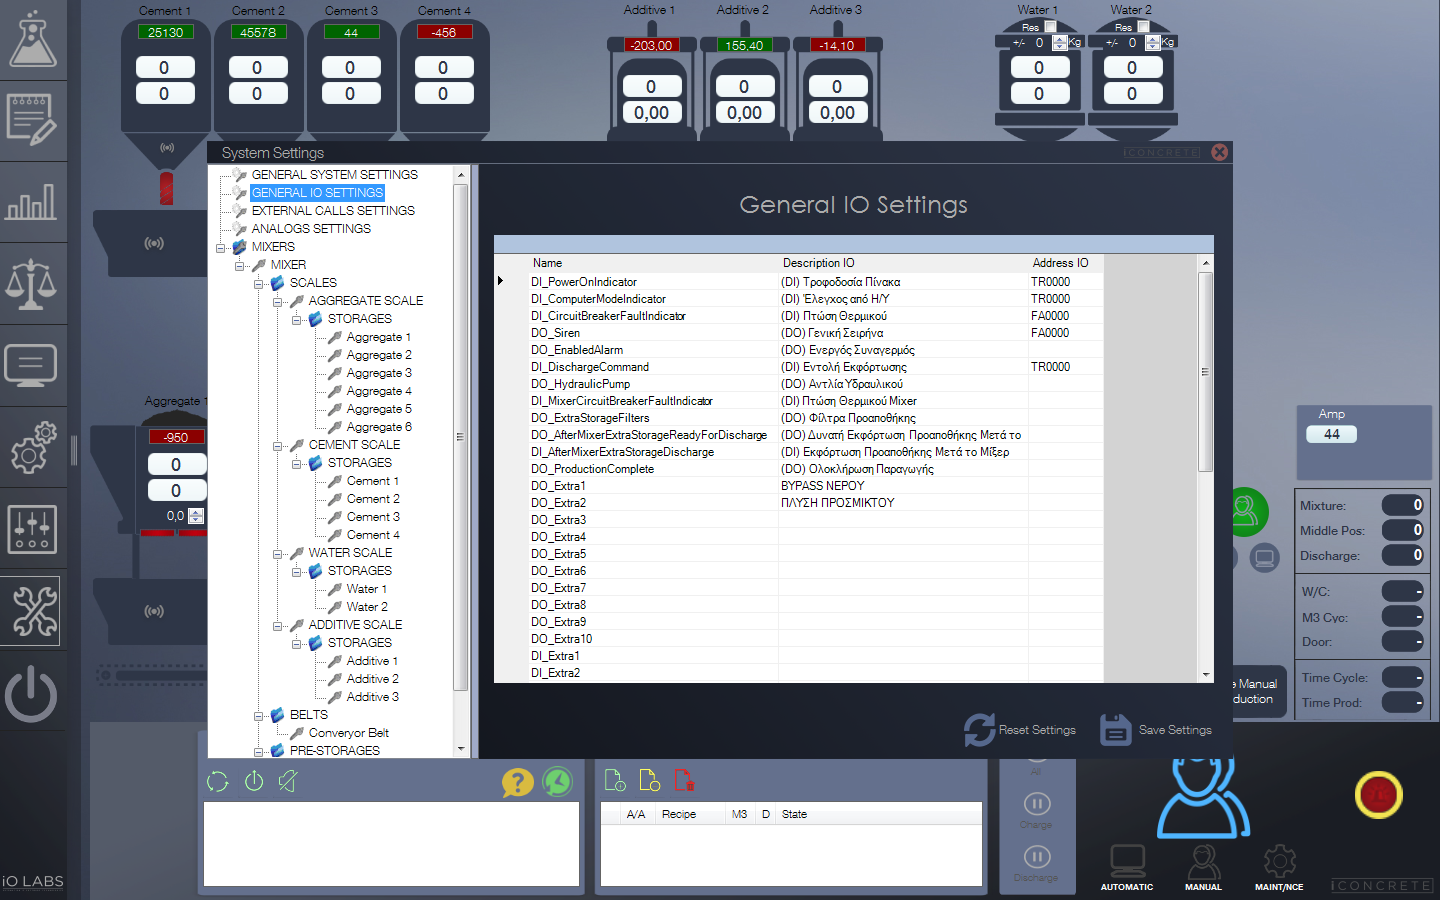The width and height of the screenshot is (1440, 900).
Task: Click the muted siren speaker icon
Action: tap(288, 781)
